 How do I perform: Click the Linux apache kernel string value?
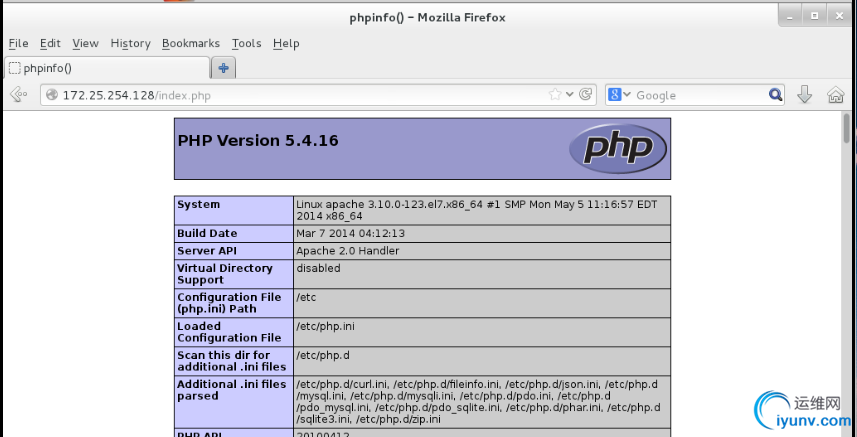coord(477,210)
